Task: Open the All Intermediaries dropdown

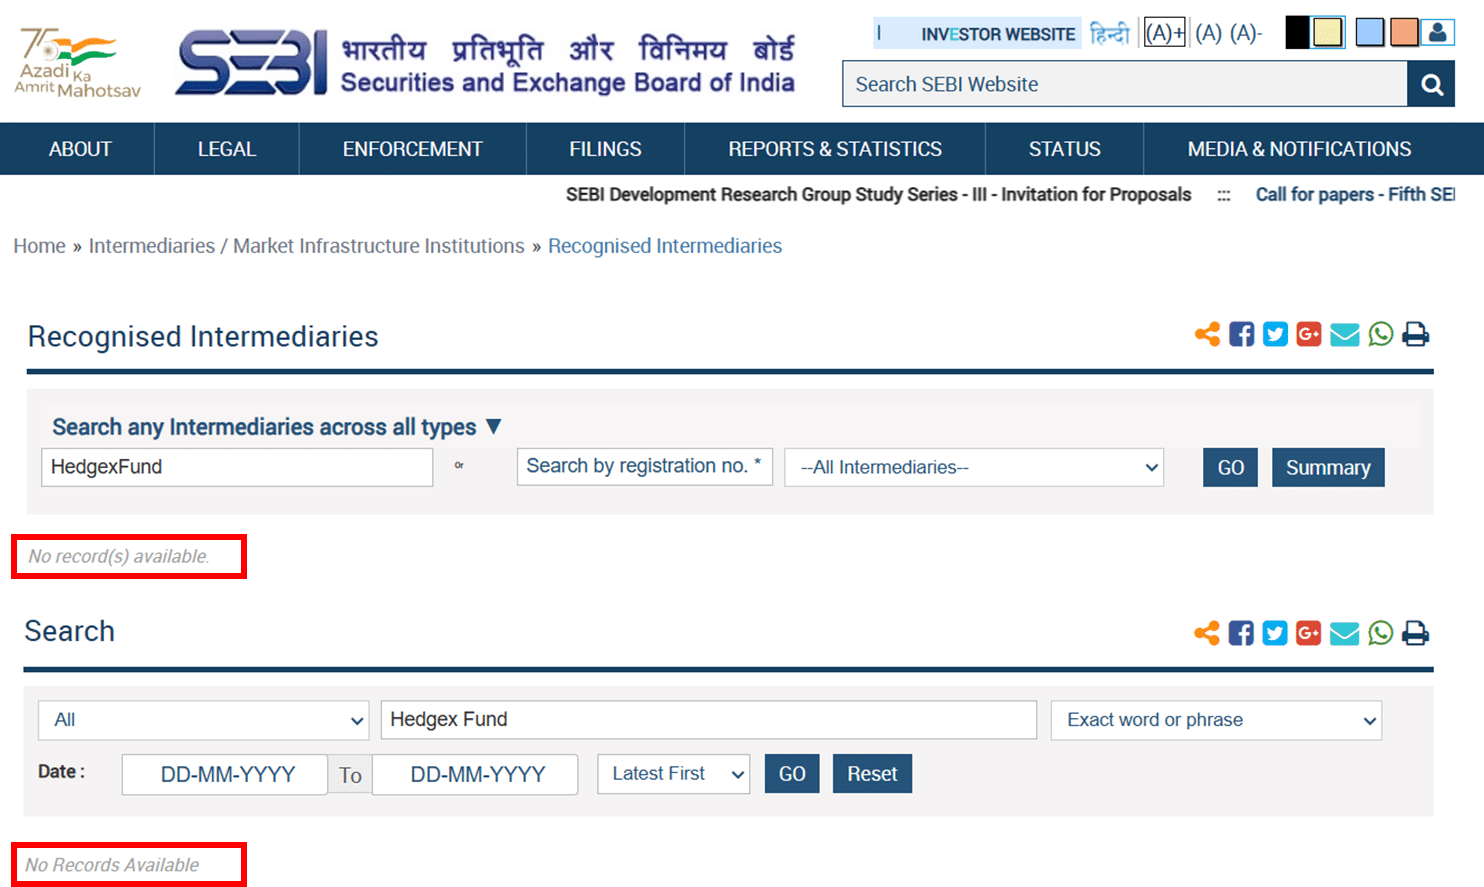Action: coord(974,467)
